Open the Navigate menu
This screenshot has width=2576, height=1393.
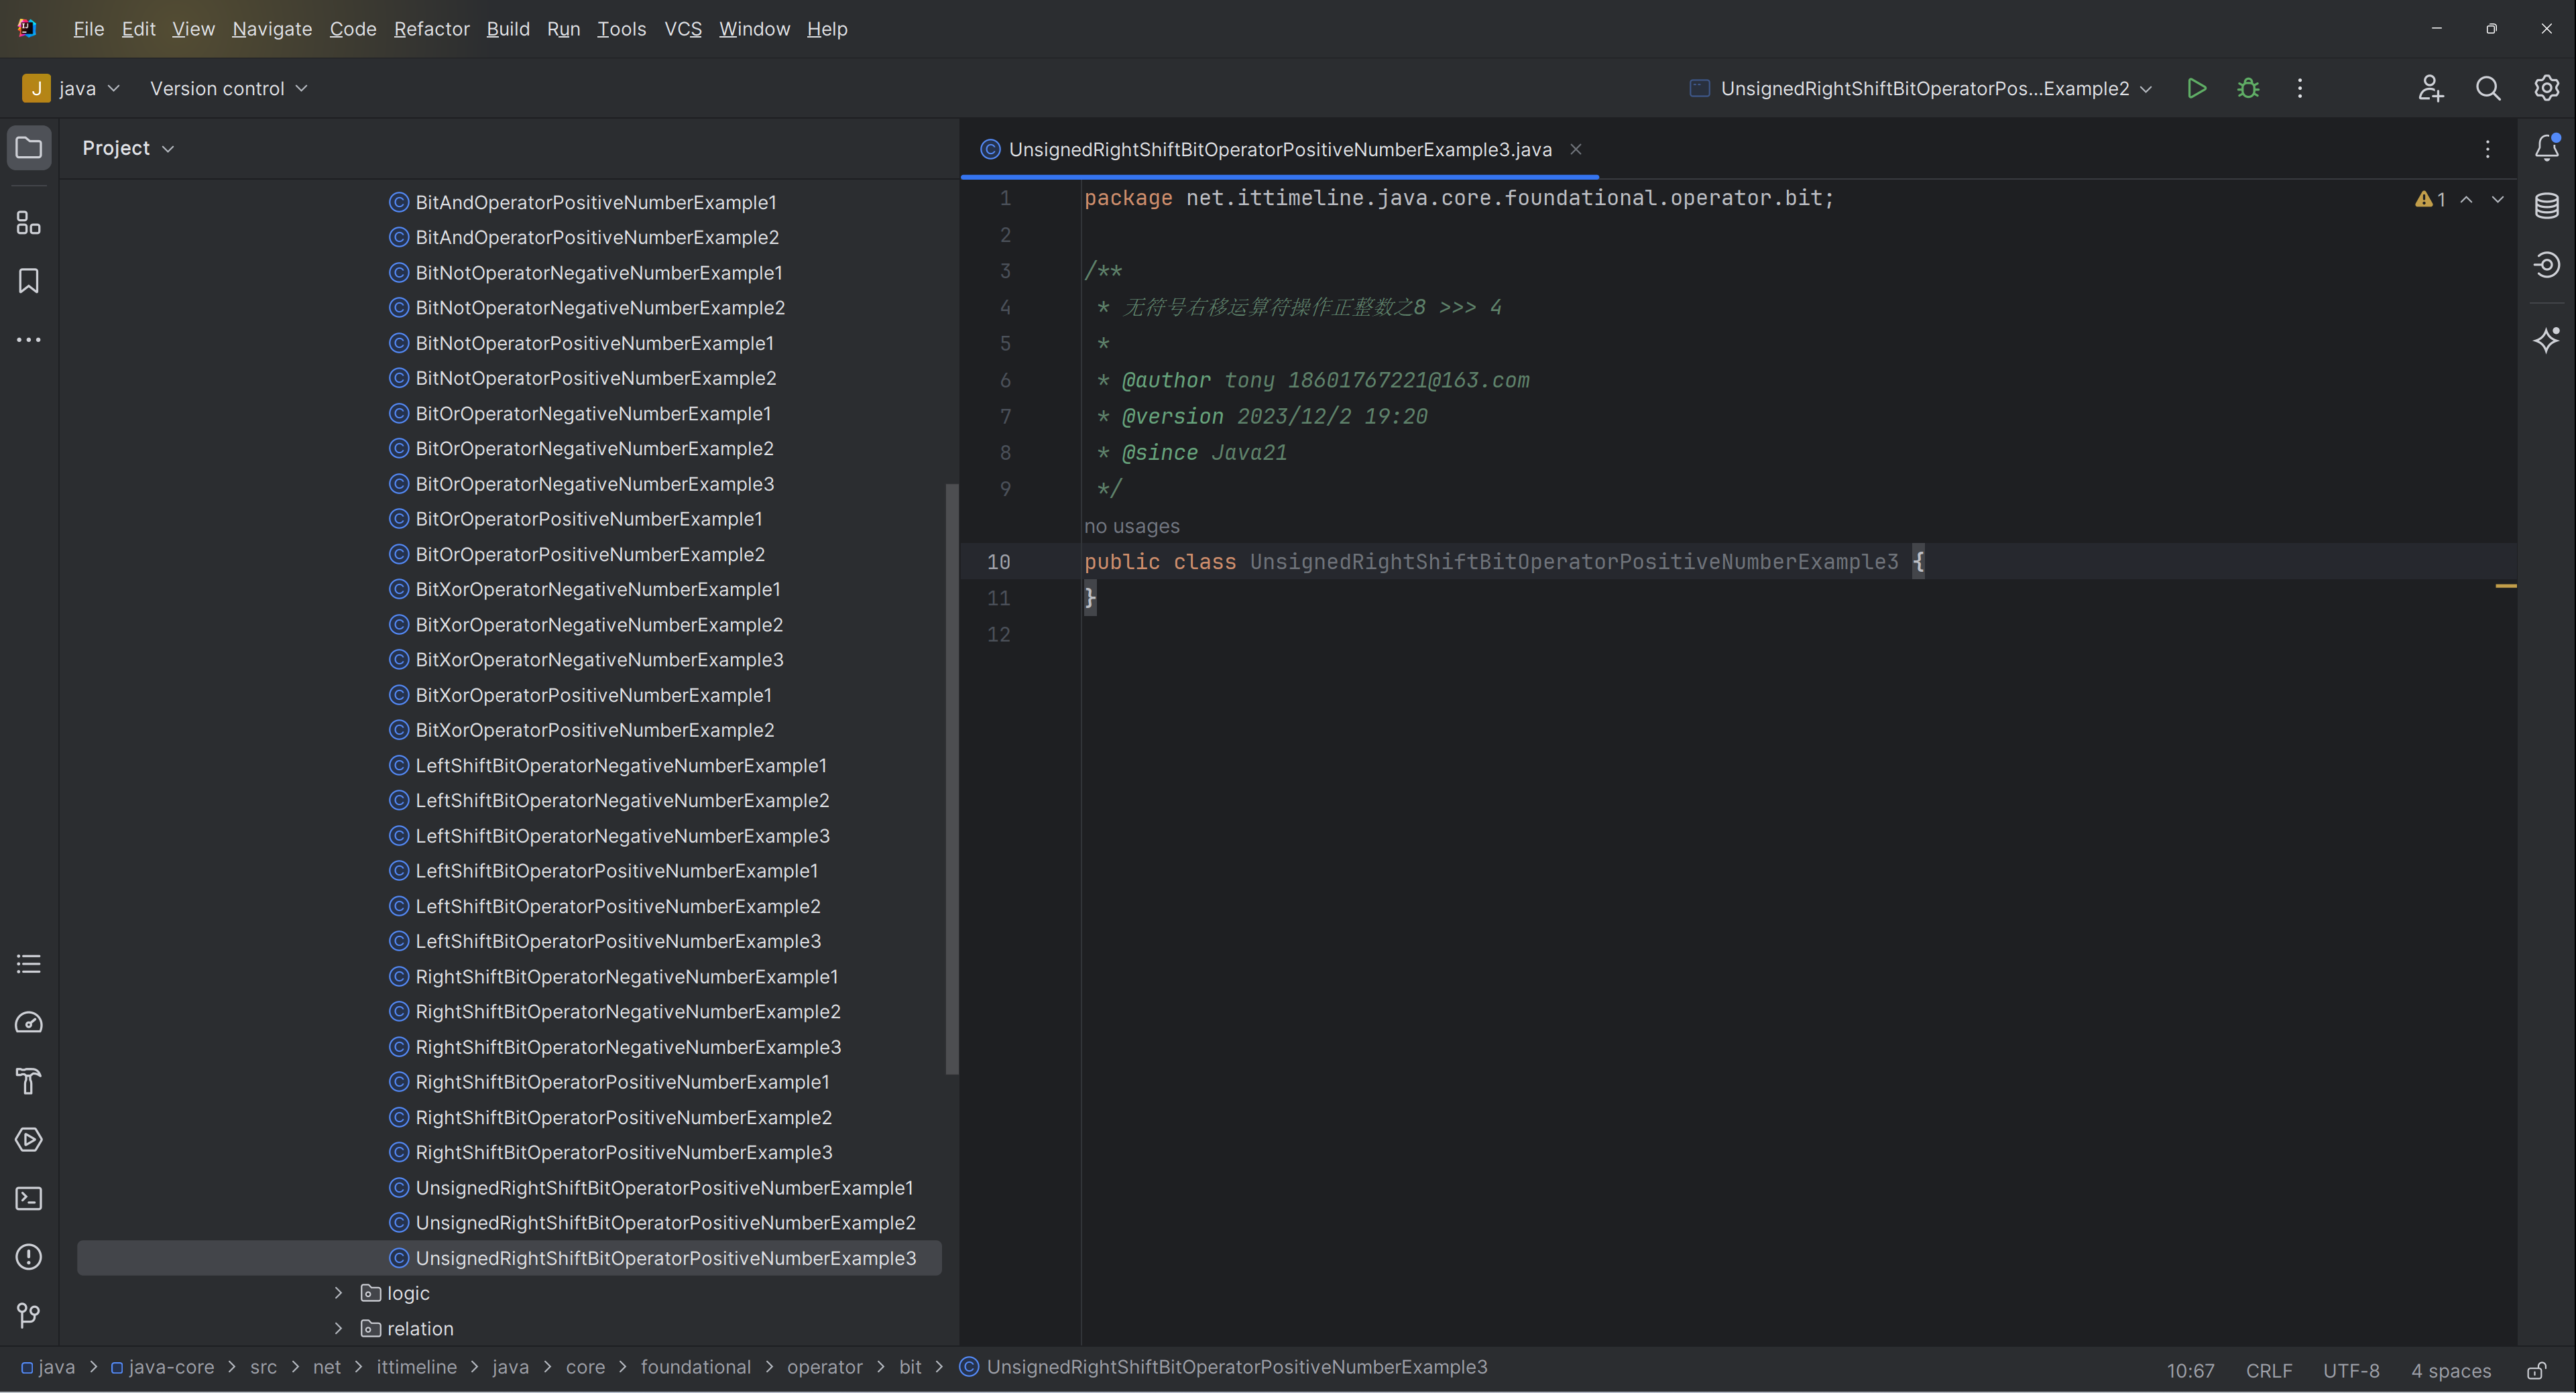(x=272, y=29)
